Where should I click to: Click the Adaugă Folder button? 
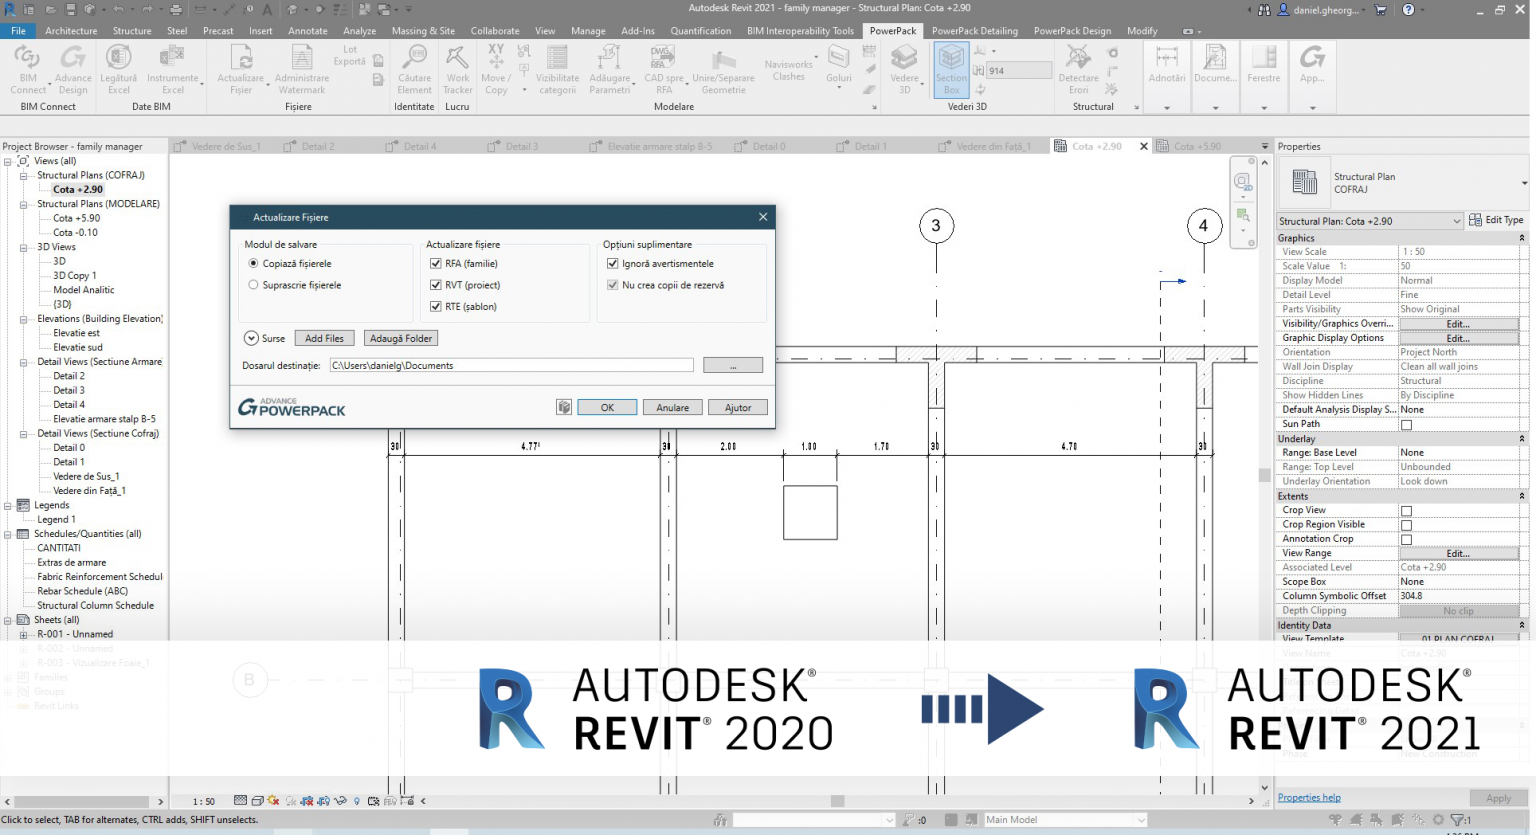click(x=400, y=338)
